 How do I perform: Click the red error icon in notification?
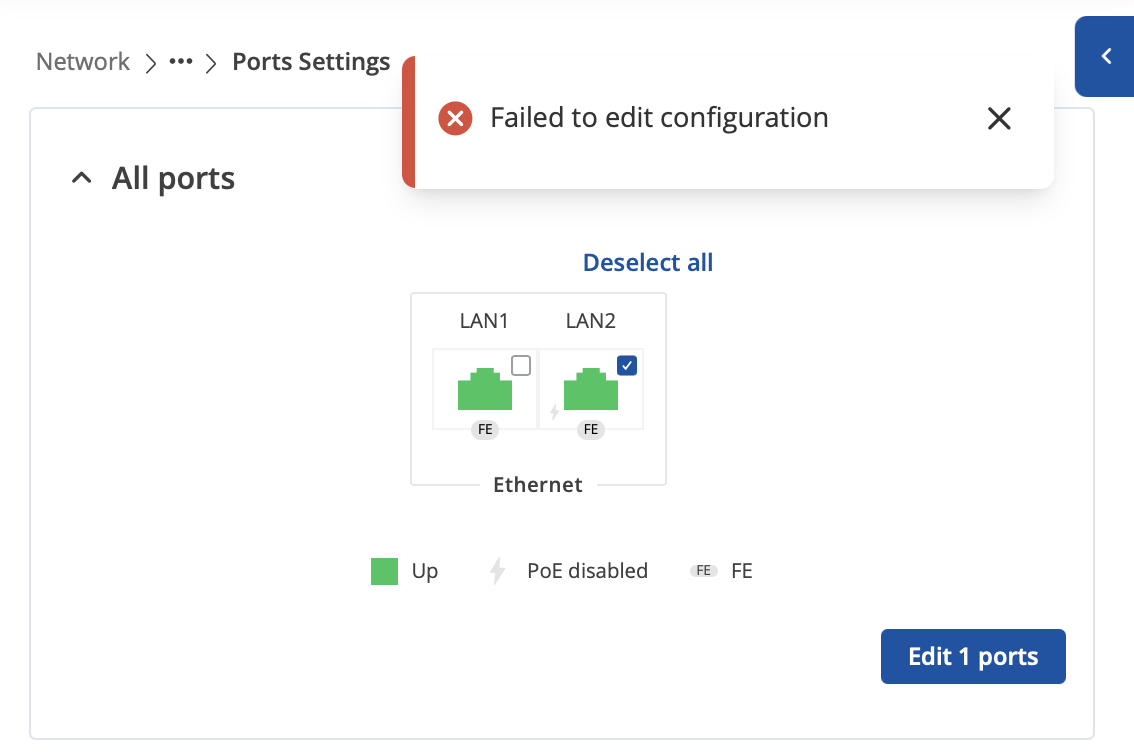coord(456,119)
